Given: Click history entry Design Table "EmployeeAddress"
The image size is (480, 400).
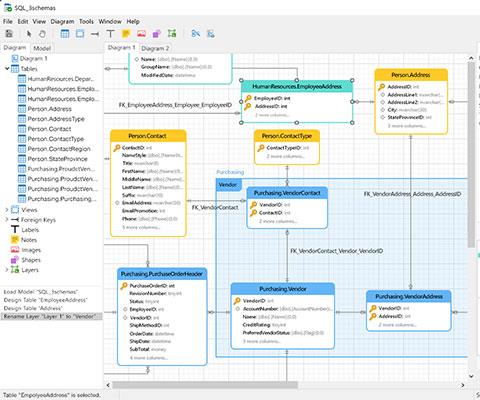Looking at the screenshot, I should [45, 300].
